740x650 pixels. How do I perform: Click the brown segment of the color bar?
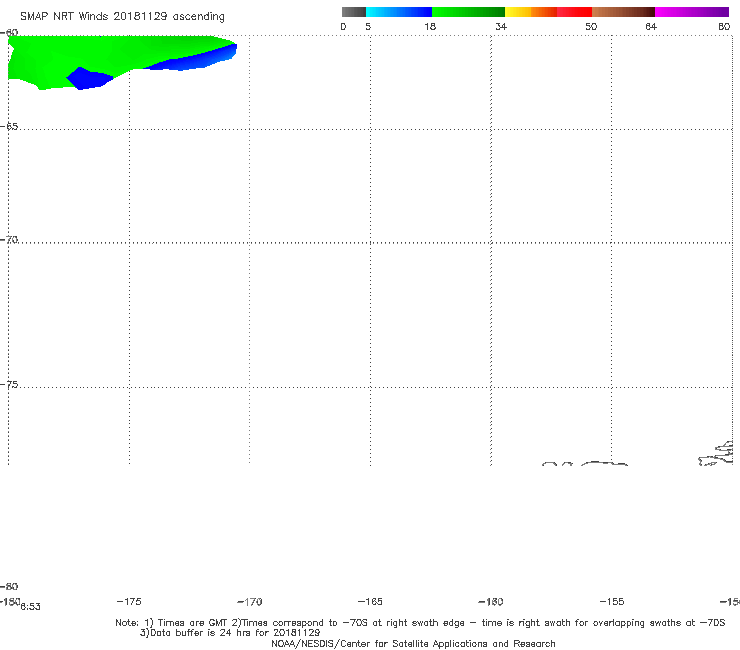coord(623,12)
